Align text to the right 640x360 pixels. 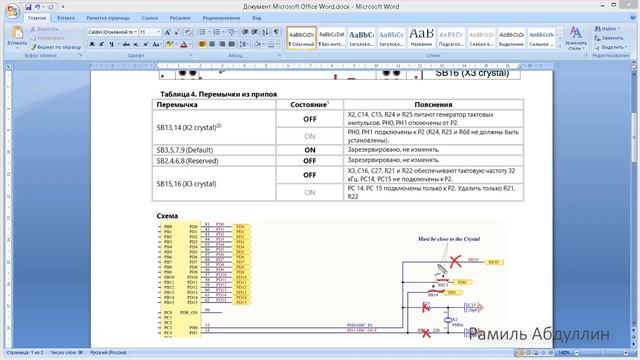(x=222, y=44)
